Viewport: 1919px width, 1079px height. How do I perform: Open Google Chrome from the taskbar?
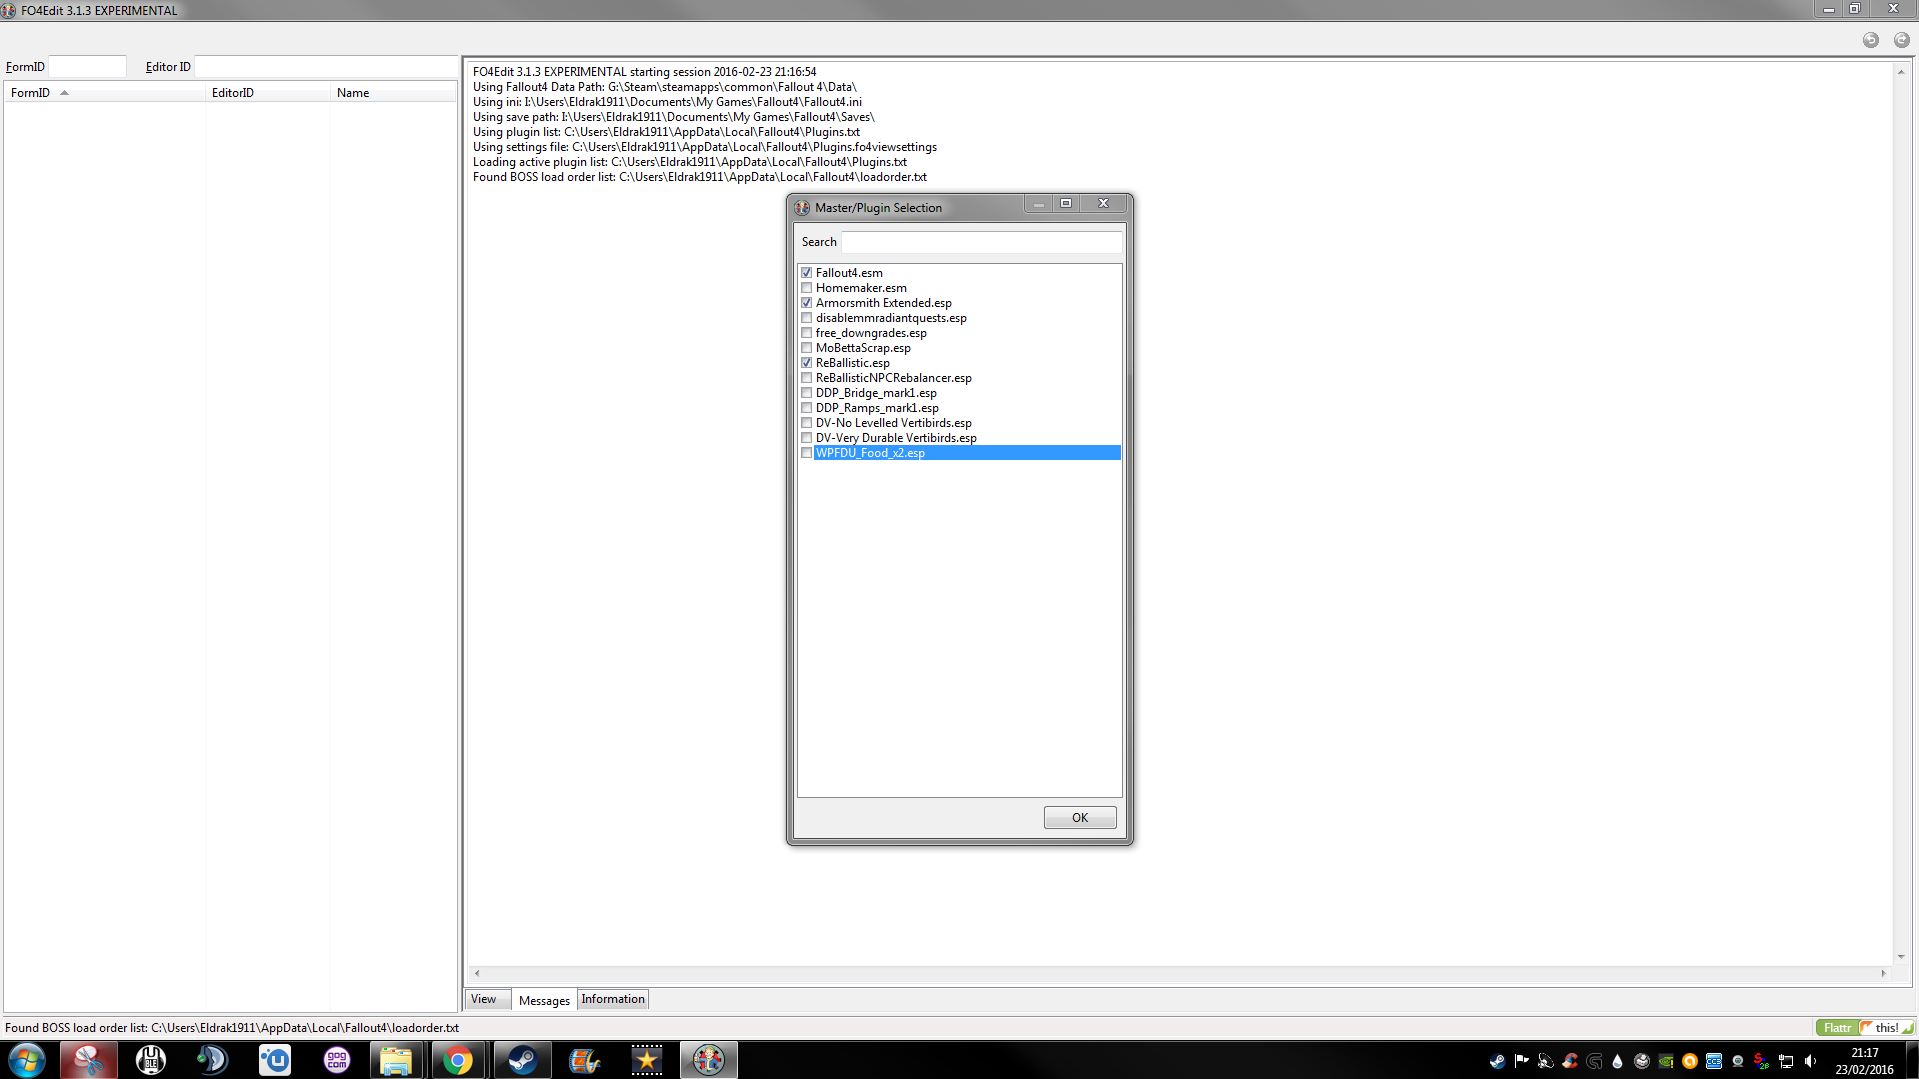[458, 1060]
